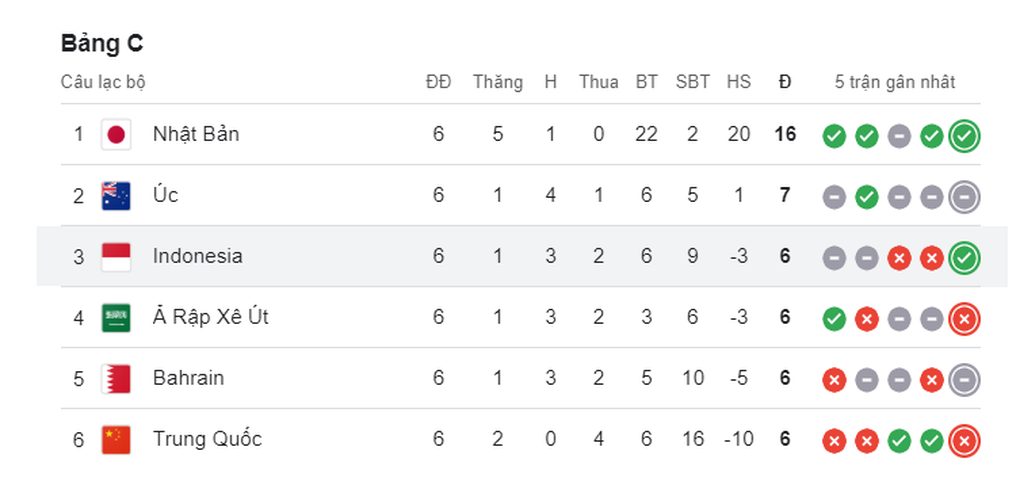Click the Indonesia flag icon
Screen dimensions: 1020x504
point(116,257)
